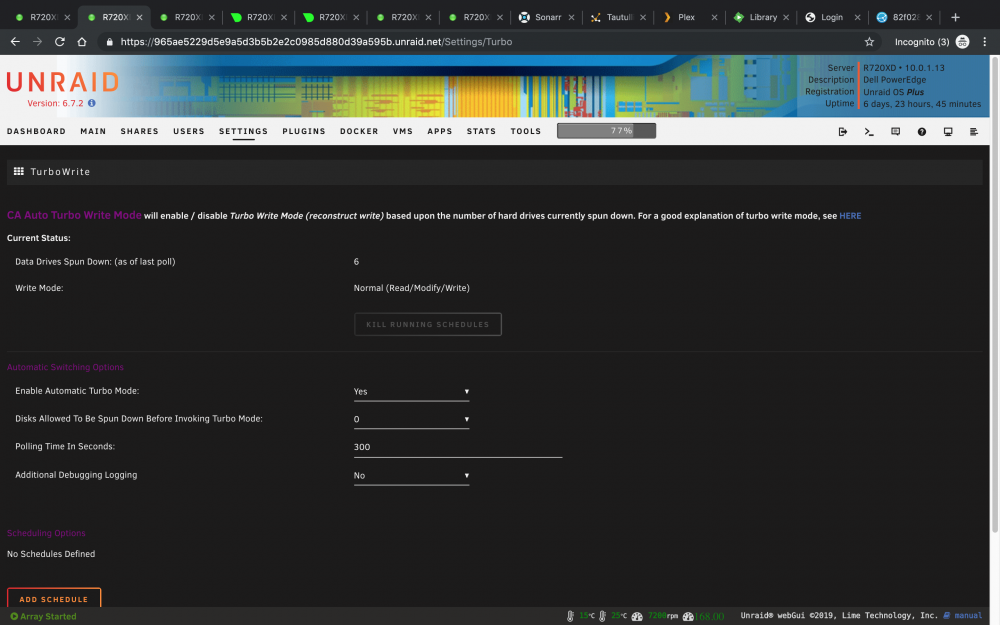
Task: Open a new browser tab with the plus icon
Action: (955, 17)
